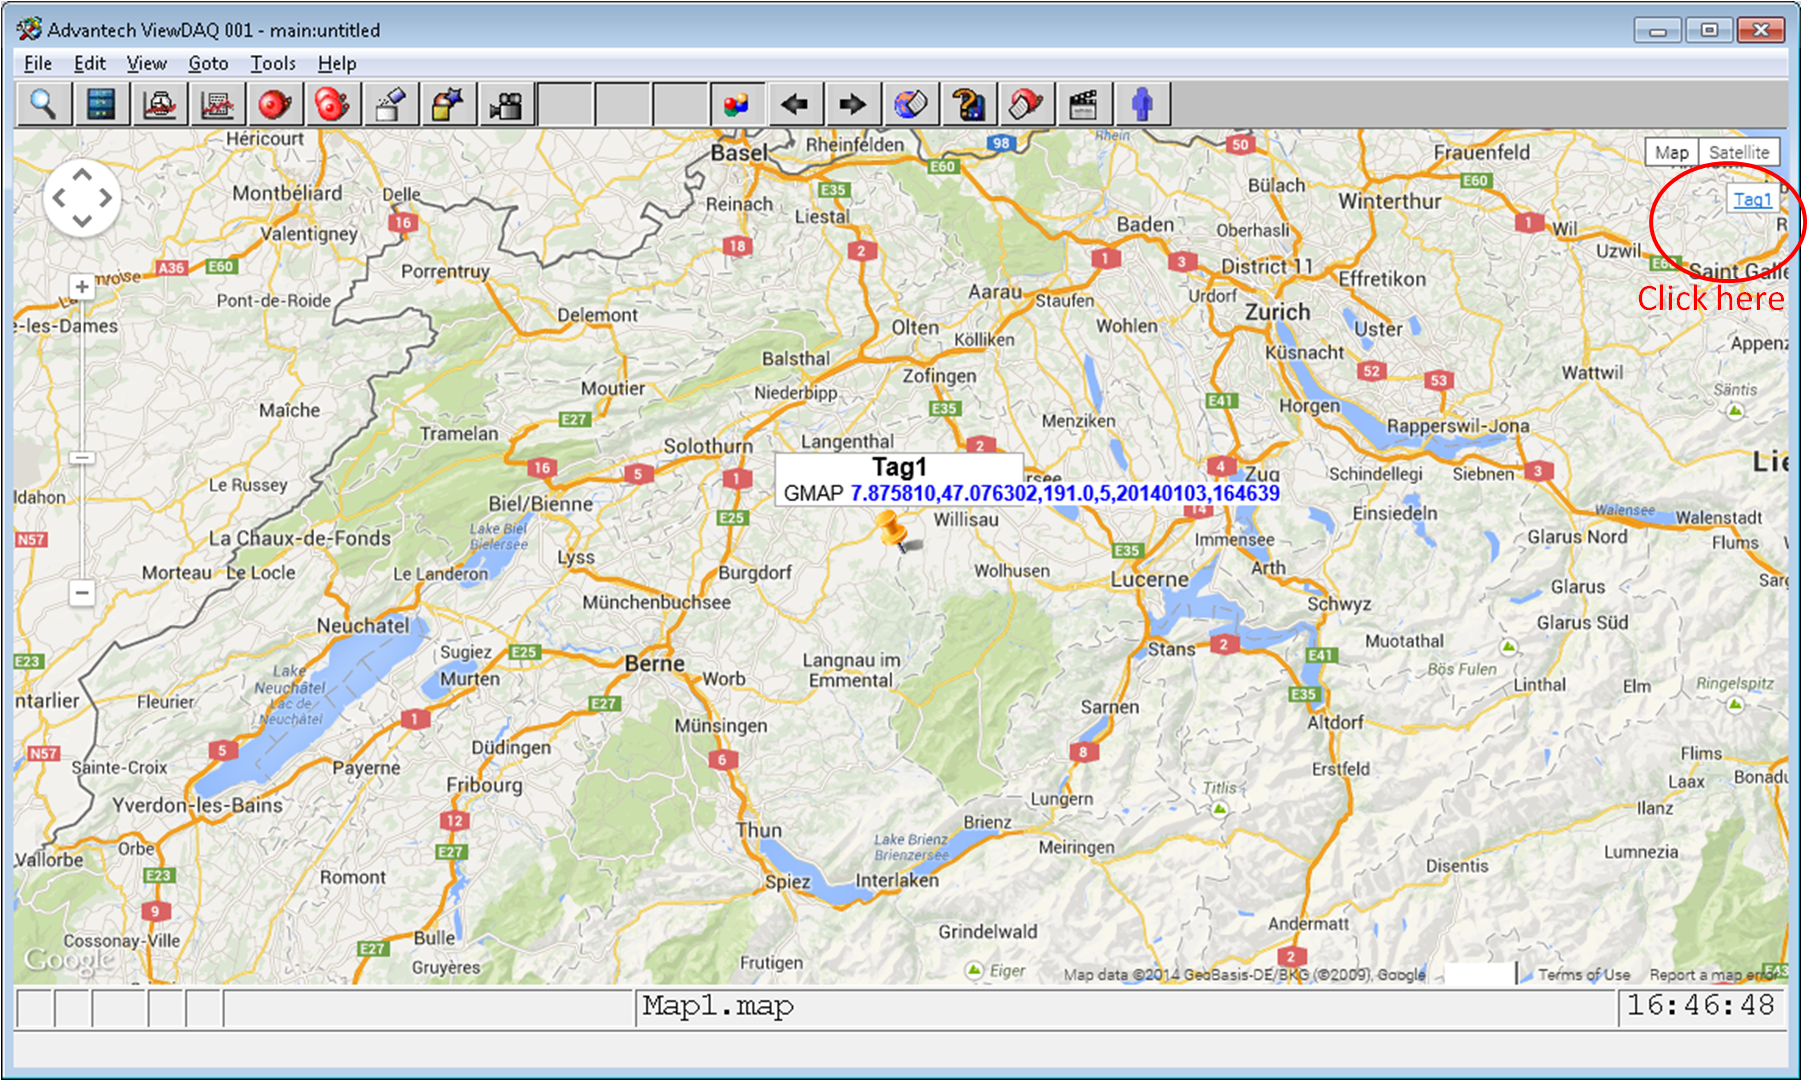Click the Interlaken label on map
This screenshot has height=1081, width=1810.
click(x=897, y=880)
